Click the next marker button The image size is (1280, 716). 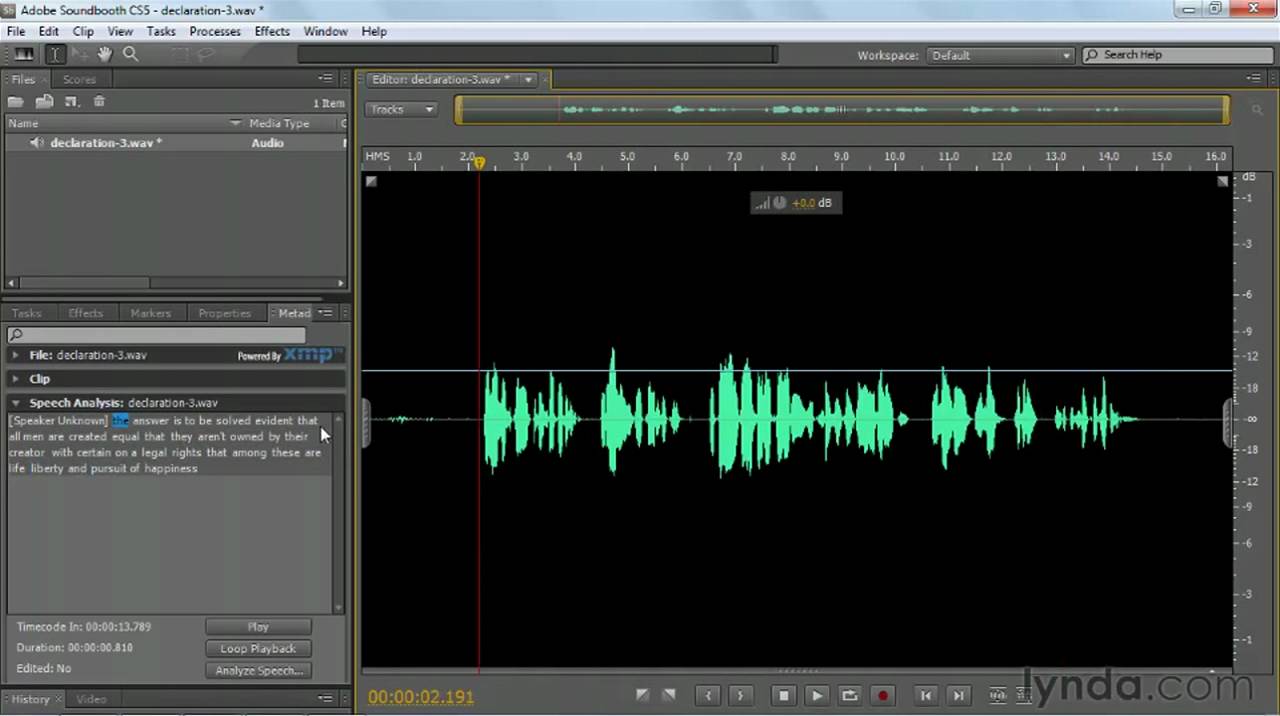tap(740, 696)
